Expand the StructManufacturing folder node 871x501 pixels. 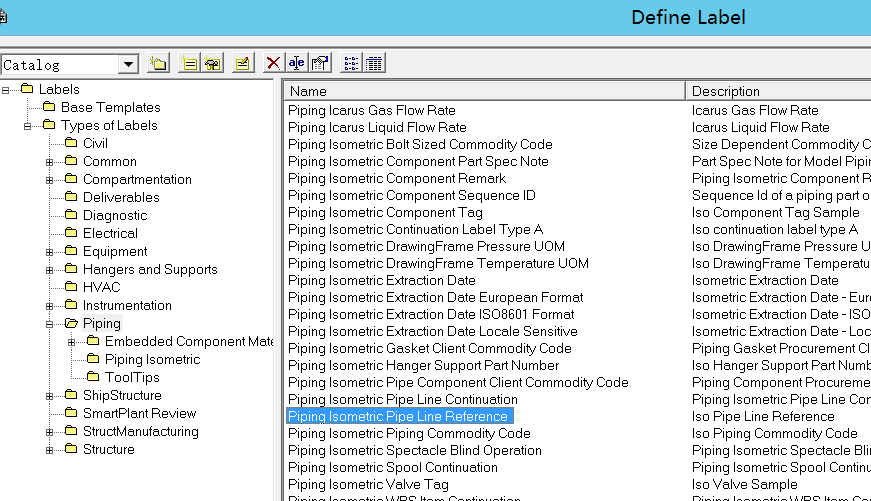coord(49,432)
